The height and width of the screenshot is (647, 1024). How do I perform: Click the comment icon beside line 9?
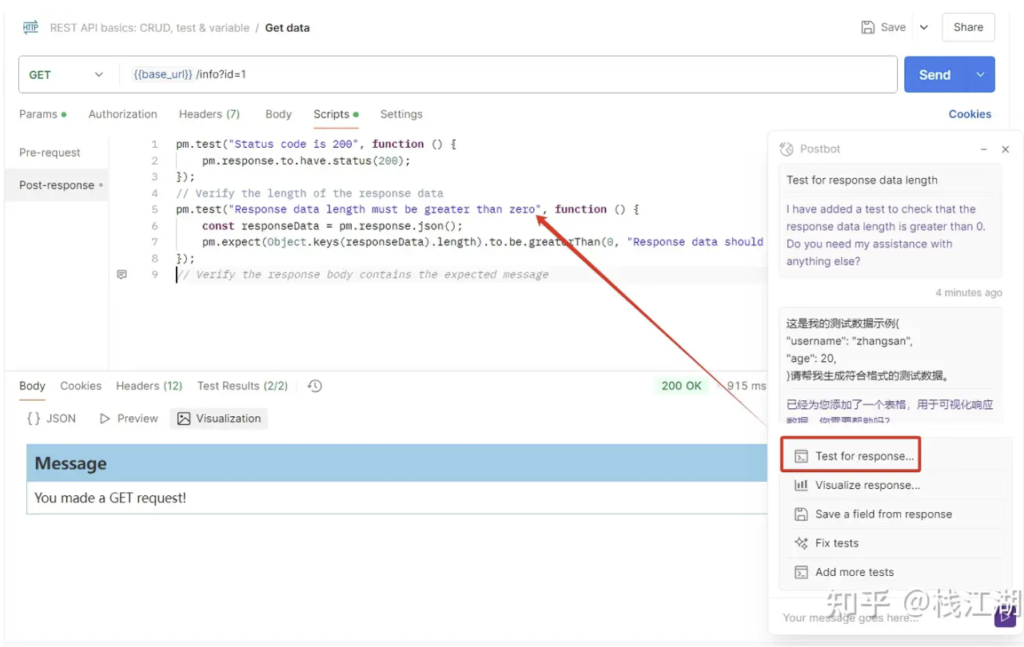(122, 274)
